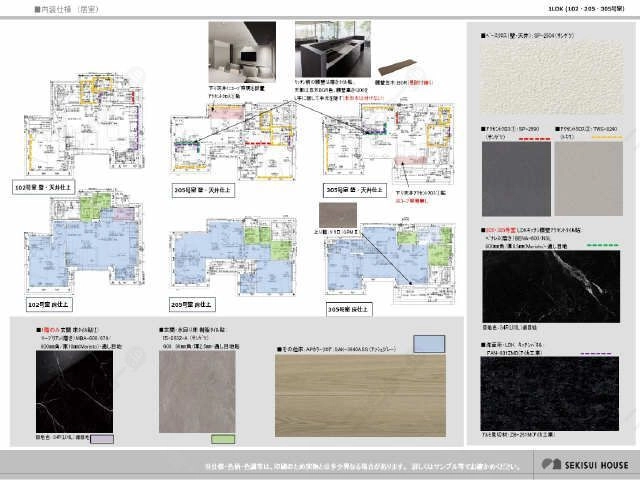Click the black marble entrance tile sample
Screen dimensions: 640x480
pos(75,392)
